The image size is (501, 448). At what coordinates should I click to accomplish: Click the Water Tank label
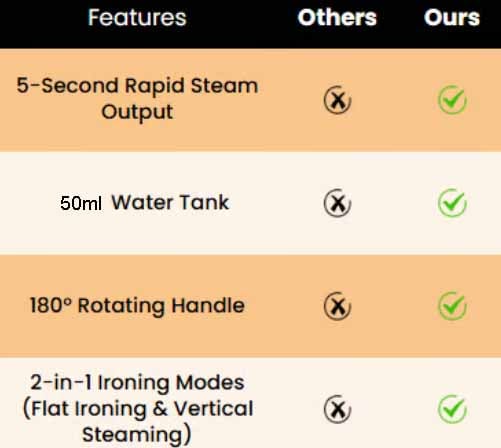(170, 202)
